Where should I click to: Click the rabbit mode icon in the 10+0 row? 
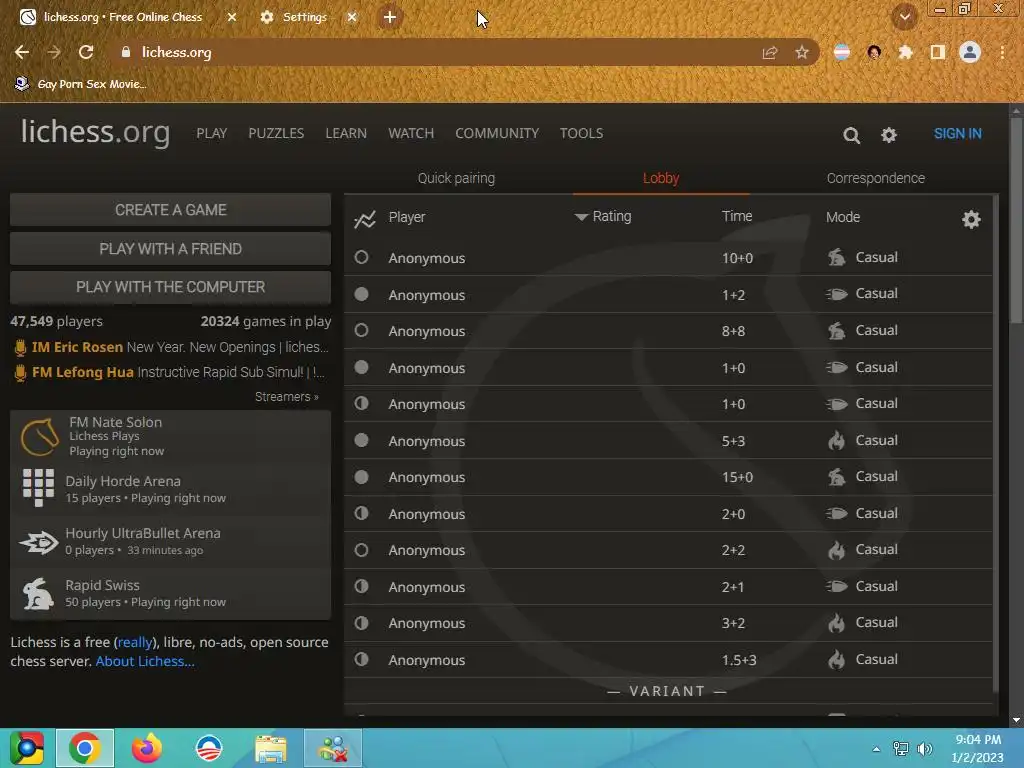tap(837, 257)
